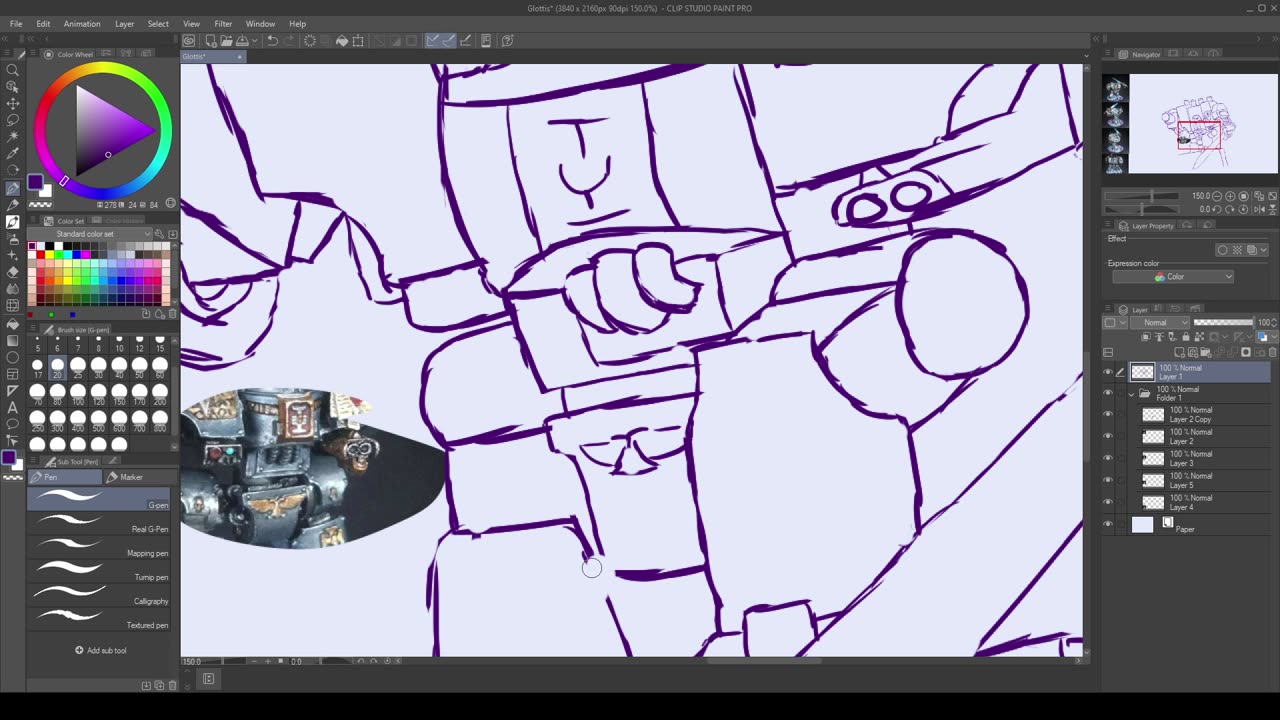Select the Calligraphy sub tool
Image resolution: width=1280 pixels, height=720 pixels.
100,594
